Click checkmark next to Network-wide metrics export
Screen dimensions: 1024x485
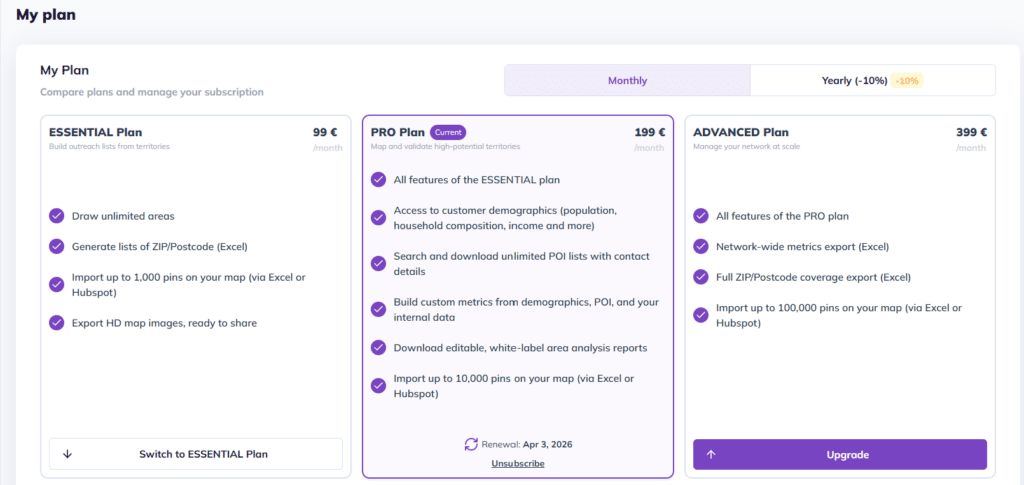point(701,246)
